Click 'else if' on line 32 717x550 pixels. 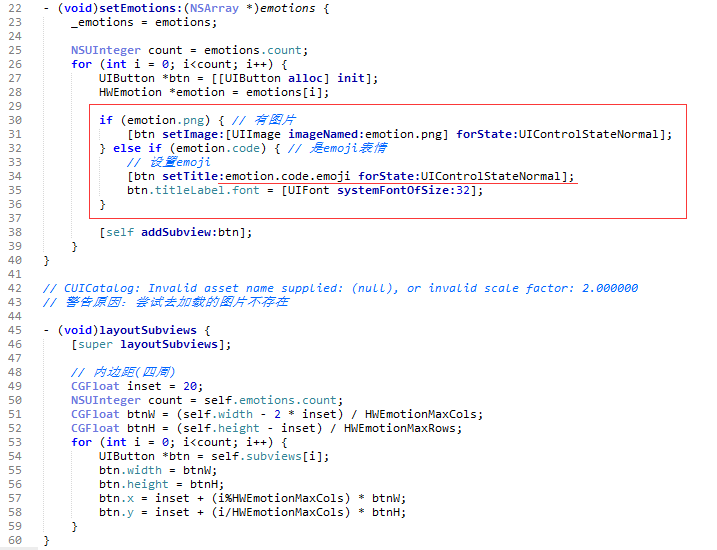pos(137,148)
